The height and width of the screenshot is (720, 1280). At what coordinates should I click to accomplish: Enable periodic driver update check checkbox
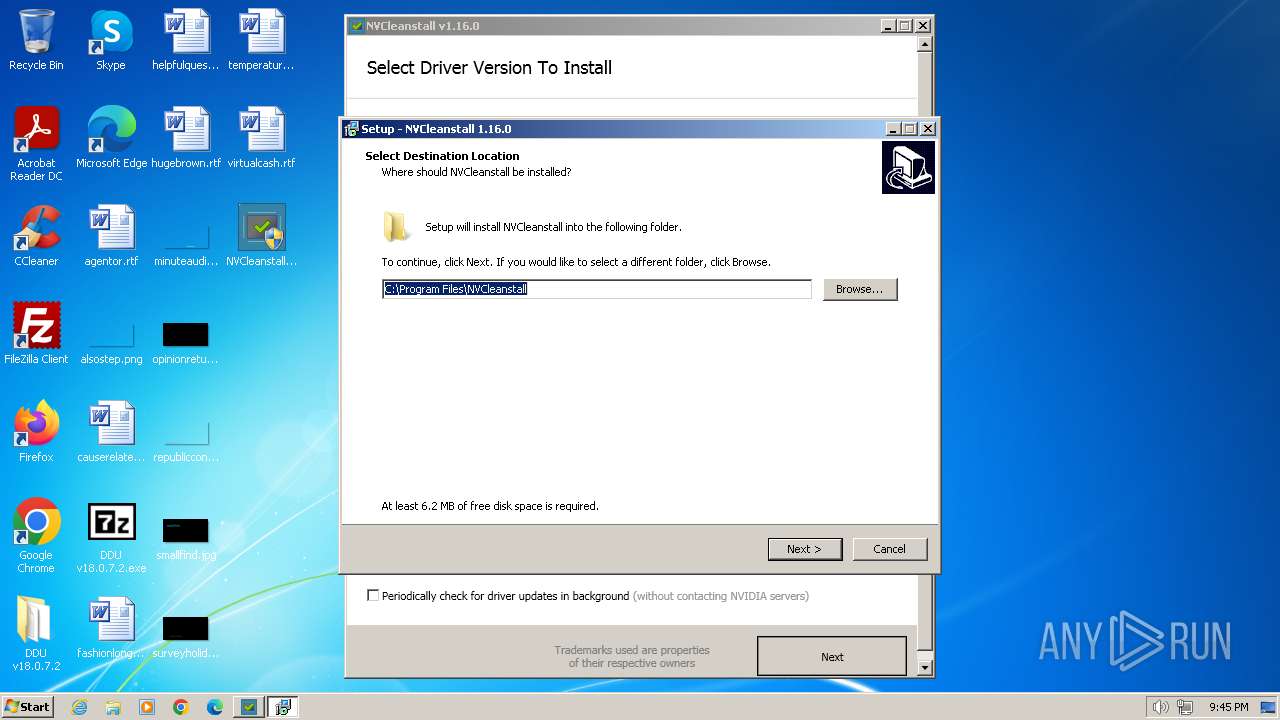pos(373,595)
